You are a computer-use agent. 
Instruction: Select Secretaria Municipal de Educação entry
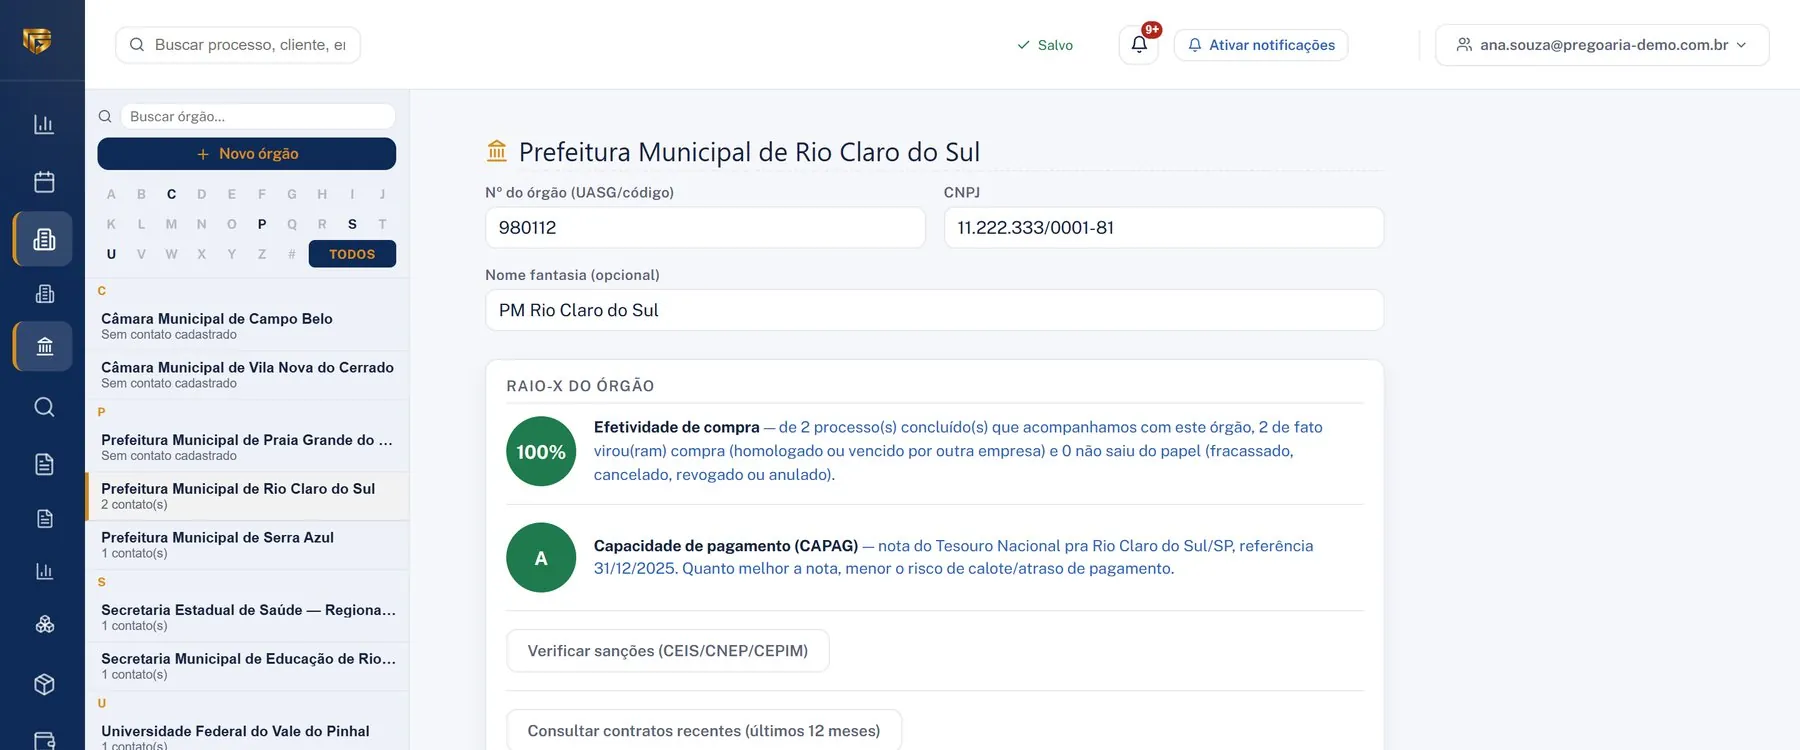[x=247, y=666]
